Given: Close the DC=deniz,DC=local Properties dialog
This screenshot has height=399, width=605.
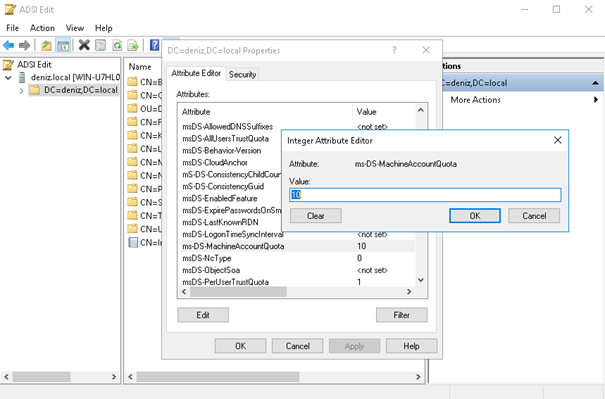Looking at the screenshot, I should (426, 50).
